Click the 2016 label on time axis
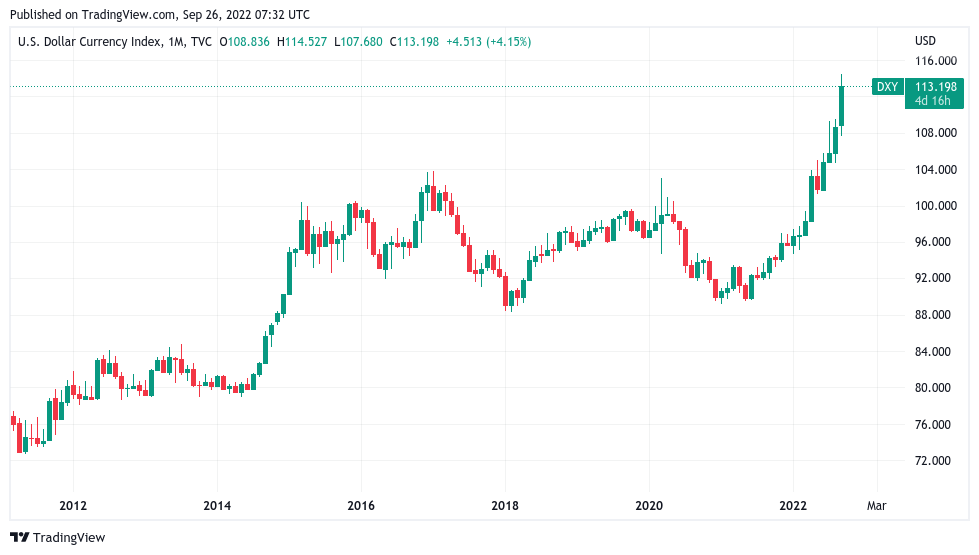Image resolution: width=979 pixels, height=555 pixels. point(361,506)
